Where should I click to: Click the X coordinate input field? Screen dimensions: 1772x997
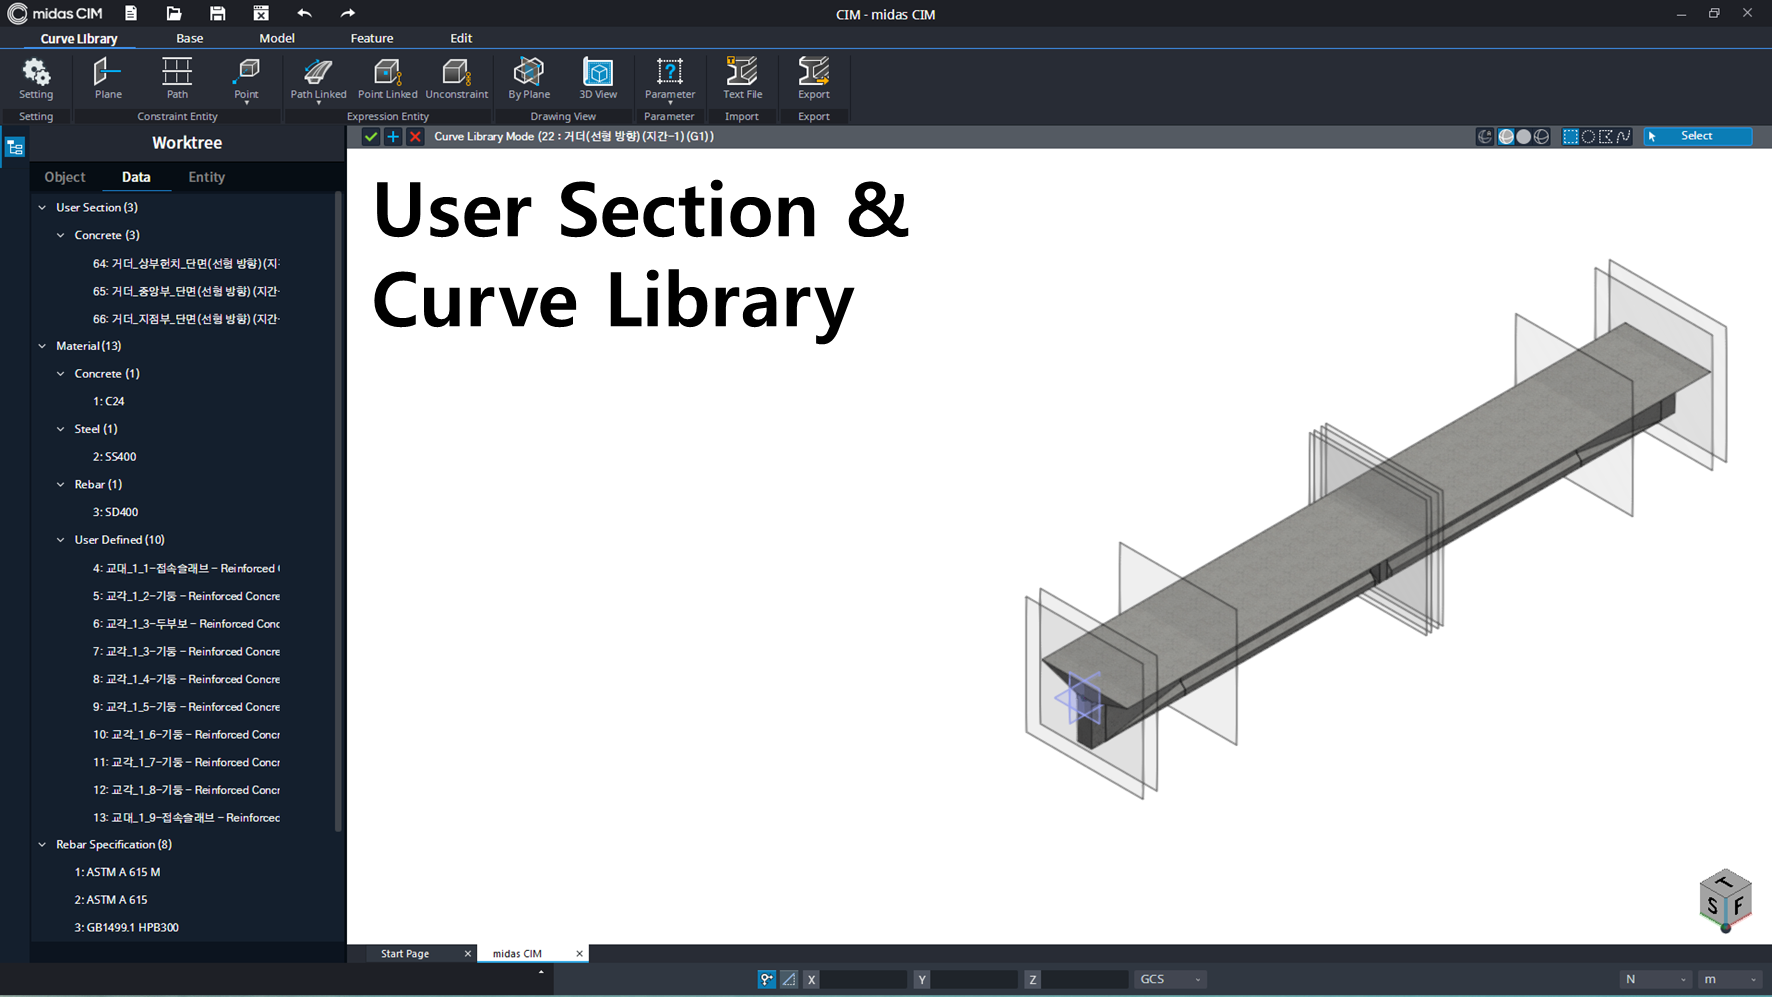(864, 979)
